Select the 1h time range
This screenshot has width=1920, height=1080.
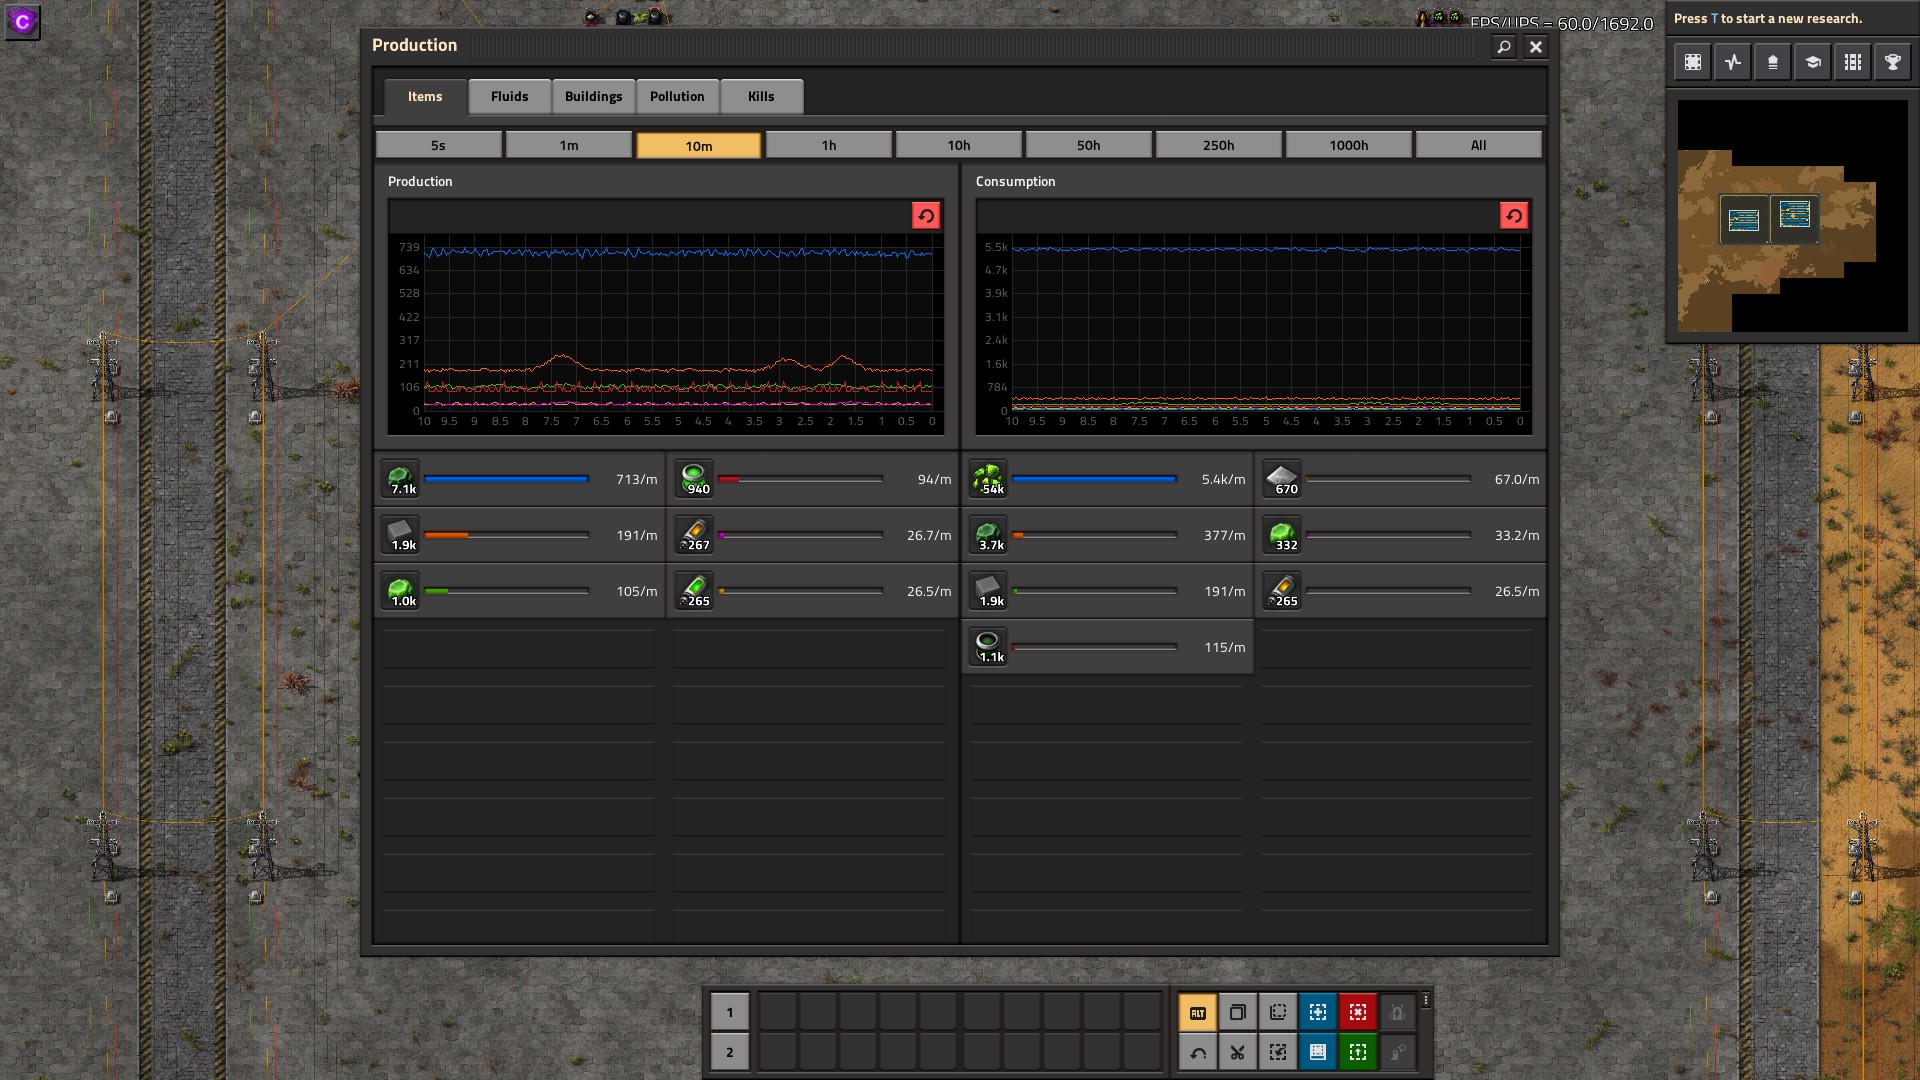(828, 145)
